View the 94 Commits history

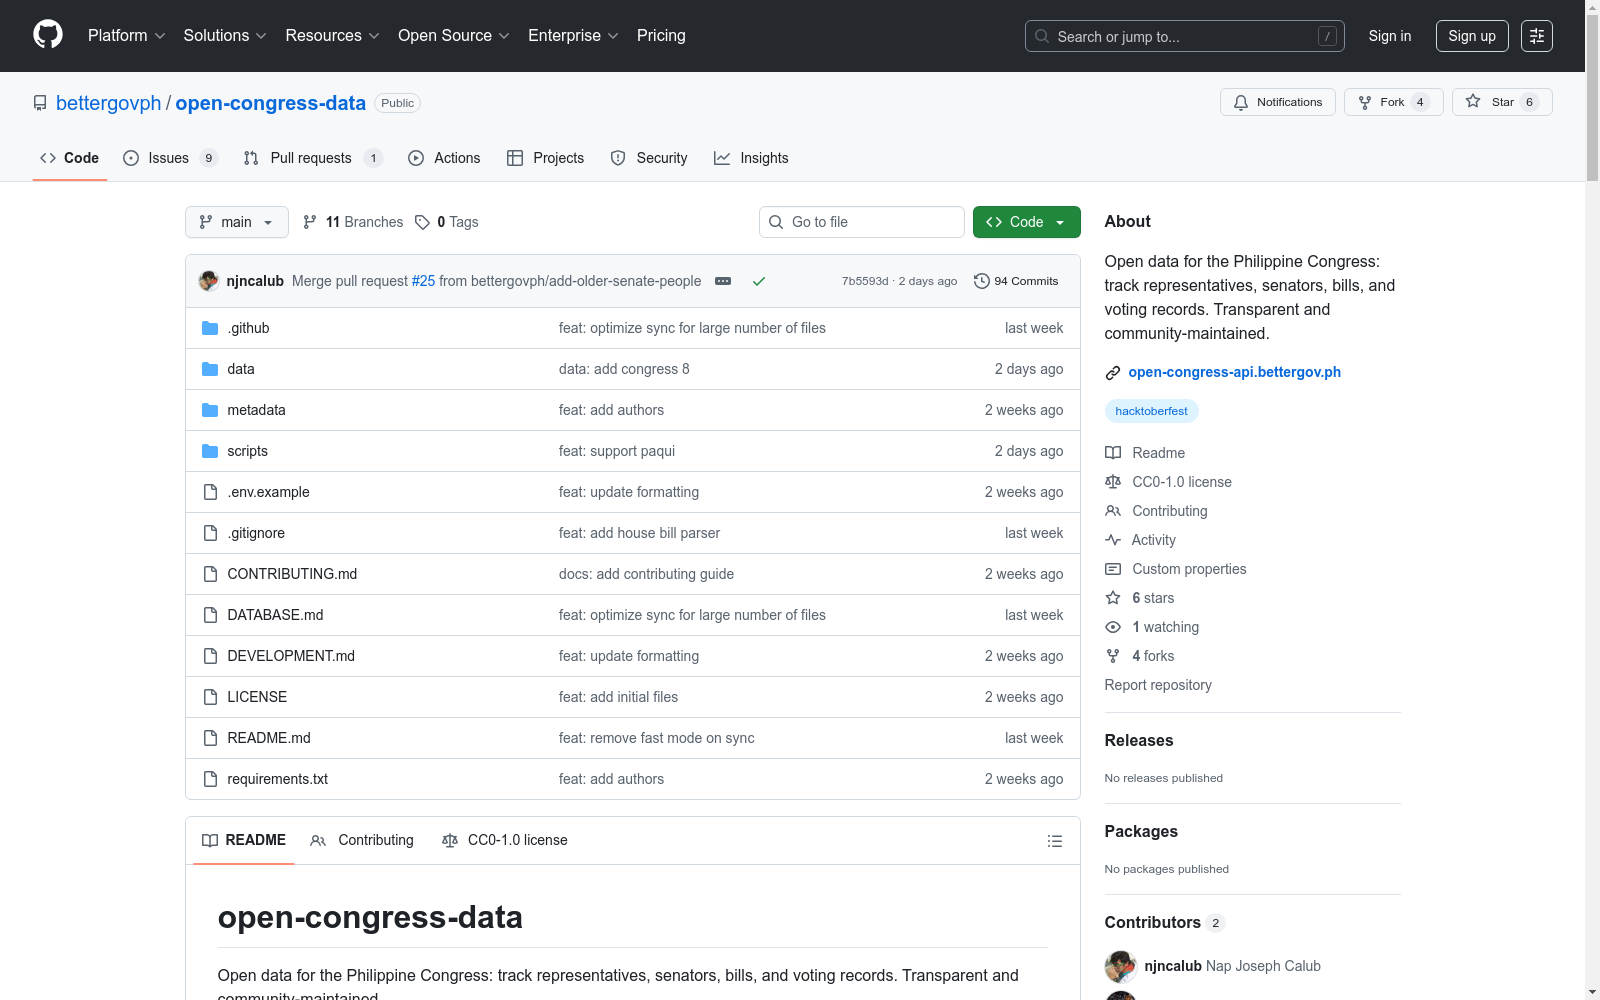1016,281
